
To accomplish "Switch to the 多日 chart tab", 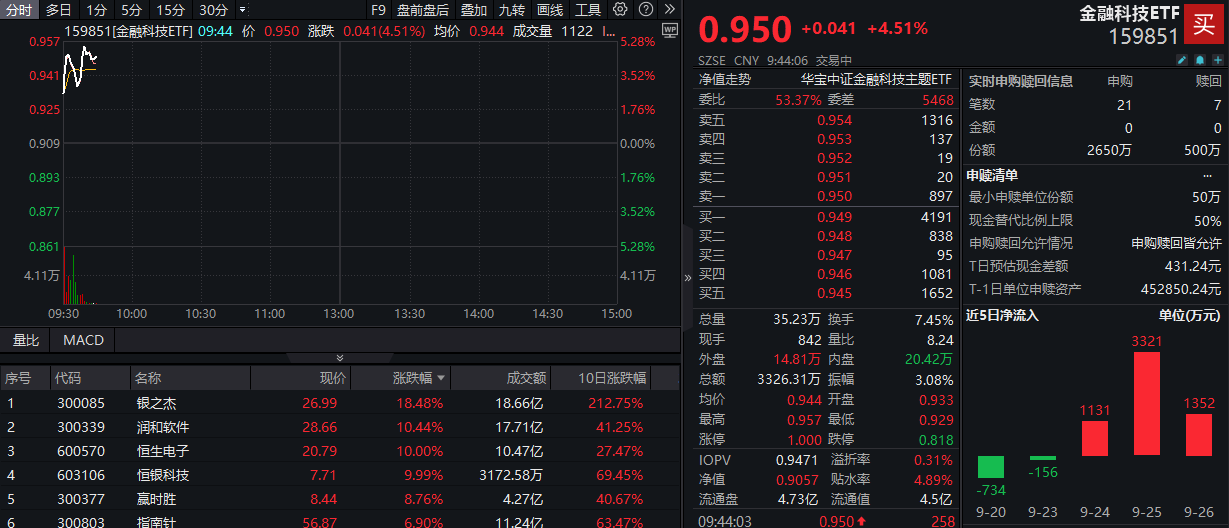I will point(59,10).
